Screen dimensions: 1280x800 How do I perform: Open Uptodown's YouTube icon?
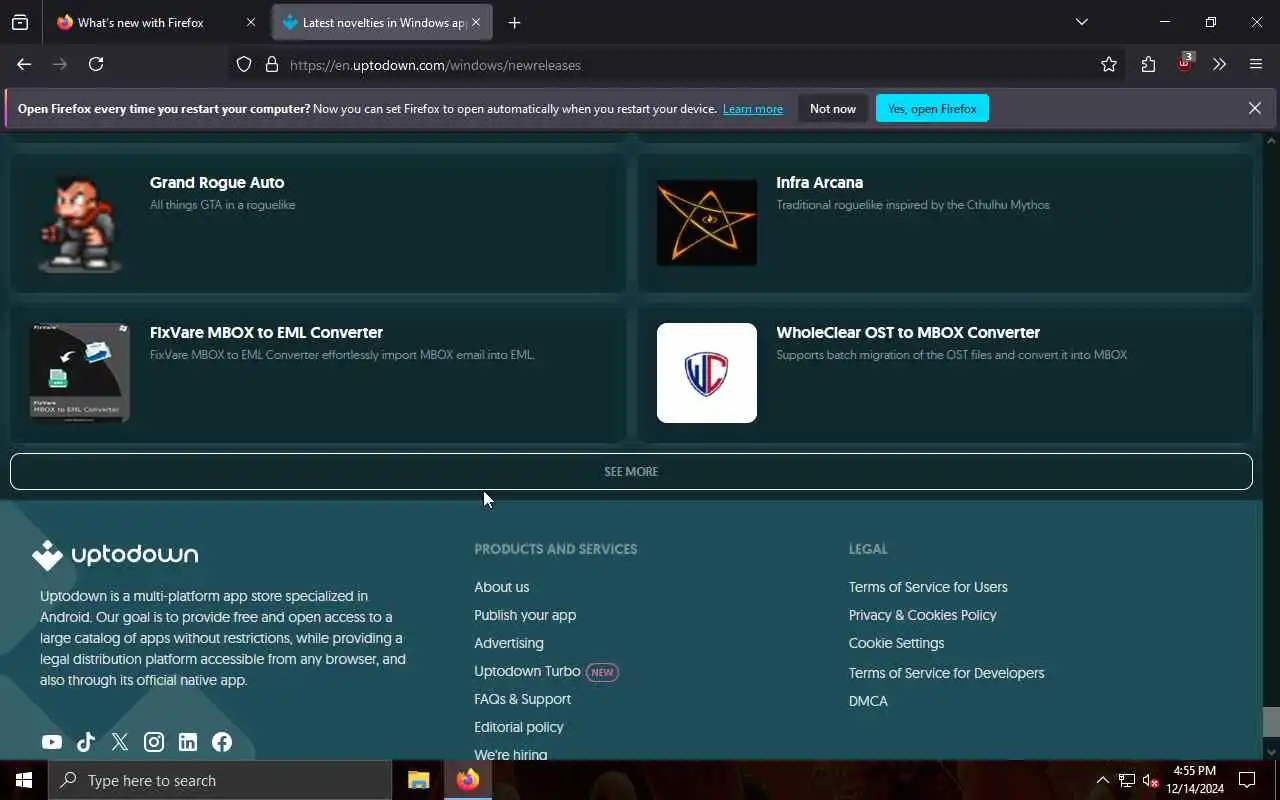tap(52, 742)
